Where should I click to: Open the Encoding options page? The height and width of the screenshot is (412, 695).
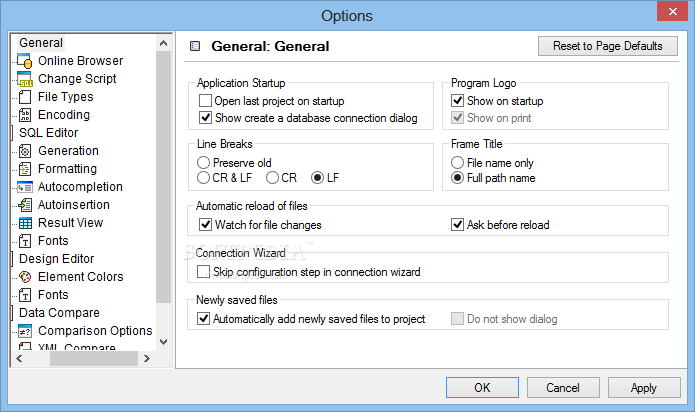(x=64, y=115)
